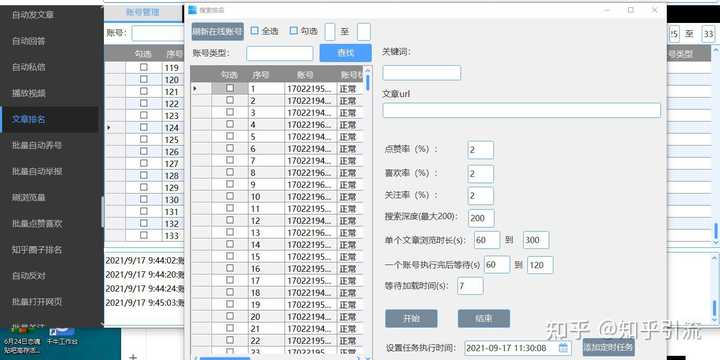Check the box for dialog row 3

(230, 112)
